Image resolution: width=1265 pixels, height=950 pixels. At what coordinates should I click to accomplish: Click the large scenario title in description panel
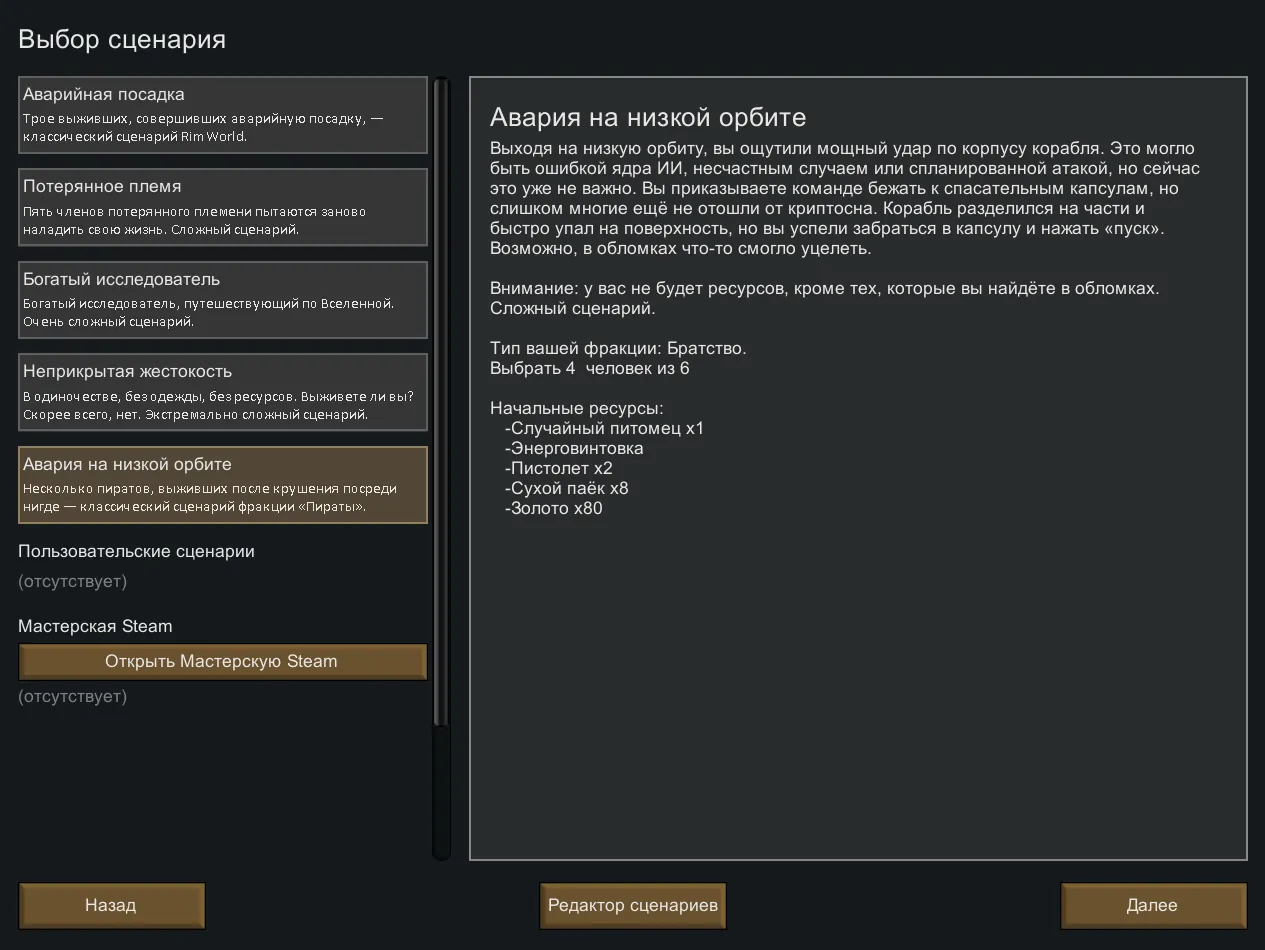(647, 118)
